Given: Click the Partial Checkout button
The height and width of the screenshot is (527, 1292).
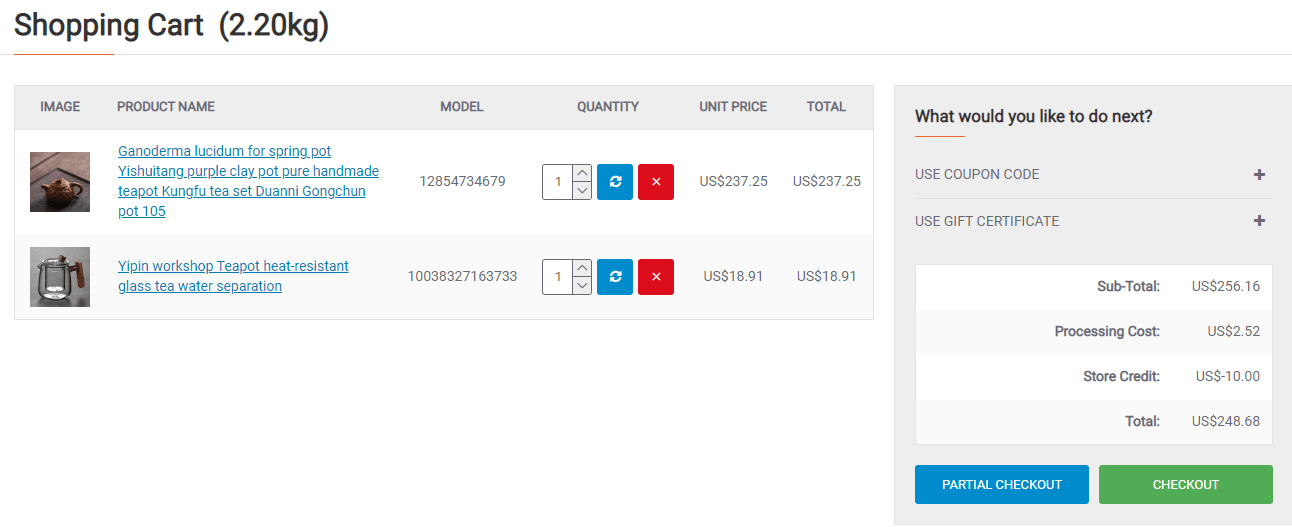Looking at the screenshot, I should coord(1002,484).
